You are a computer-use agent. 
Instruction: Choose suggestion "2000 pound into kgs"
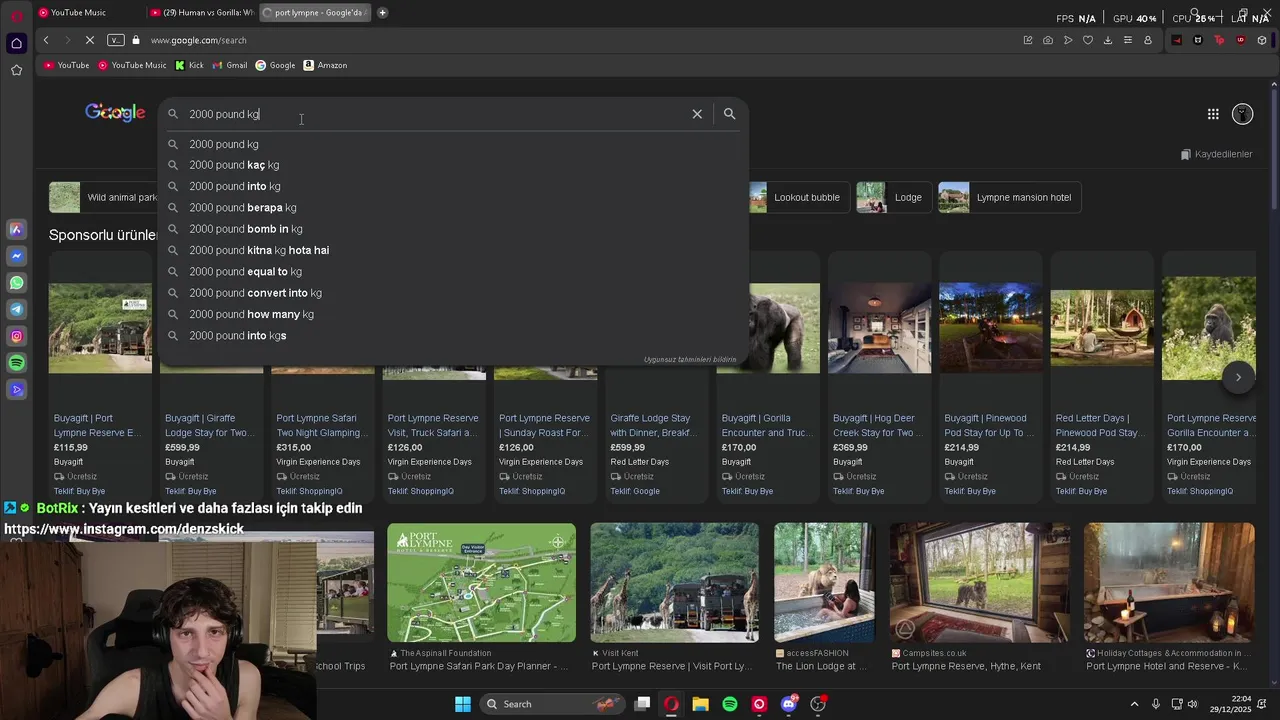[x=453, y=335]
